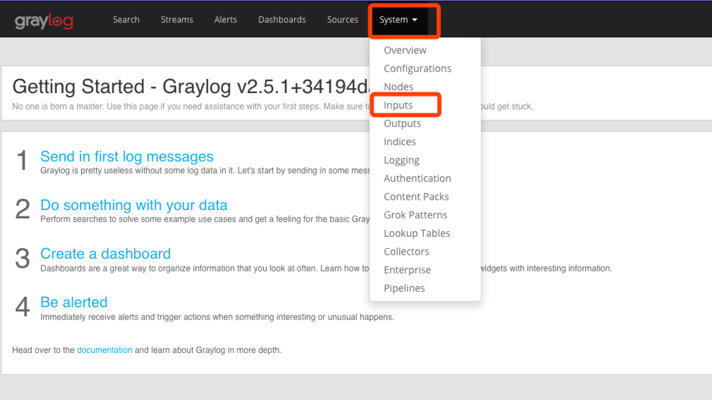
Task: Go to Streams in the navbar
Action: click(177, 20)
